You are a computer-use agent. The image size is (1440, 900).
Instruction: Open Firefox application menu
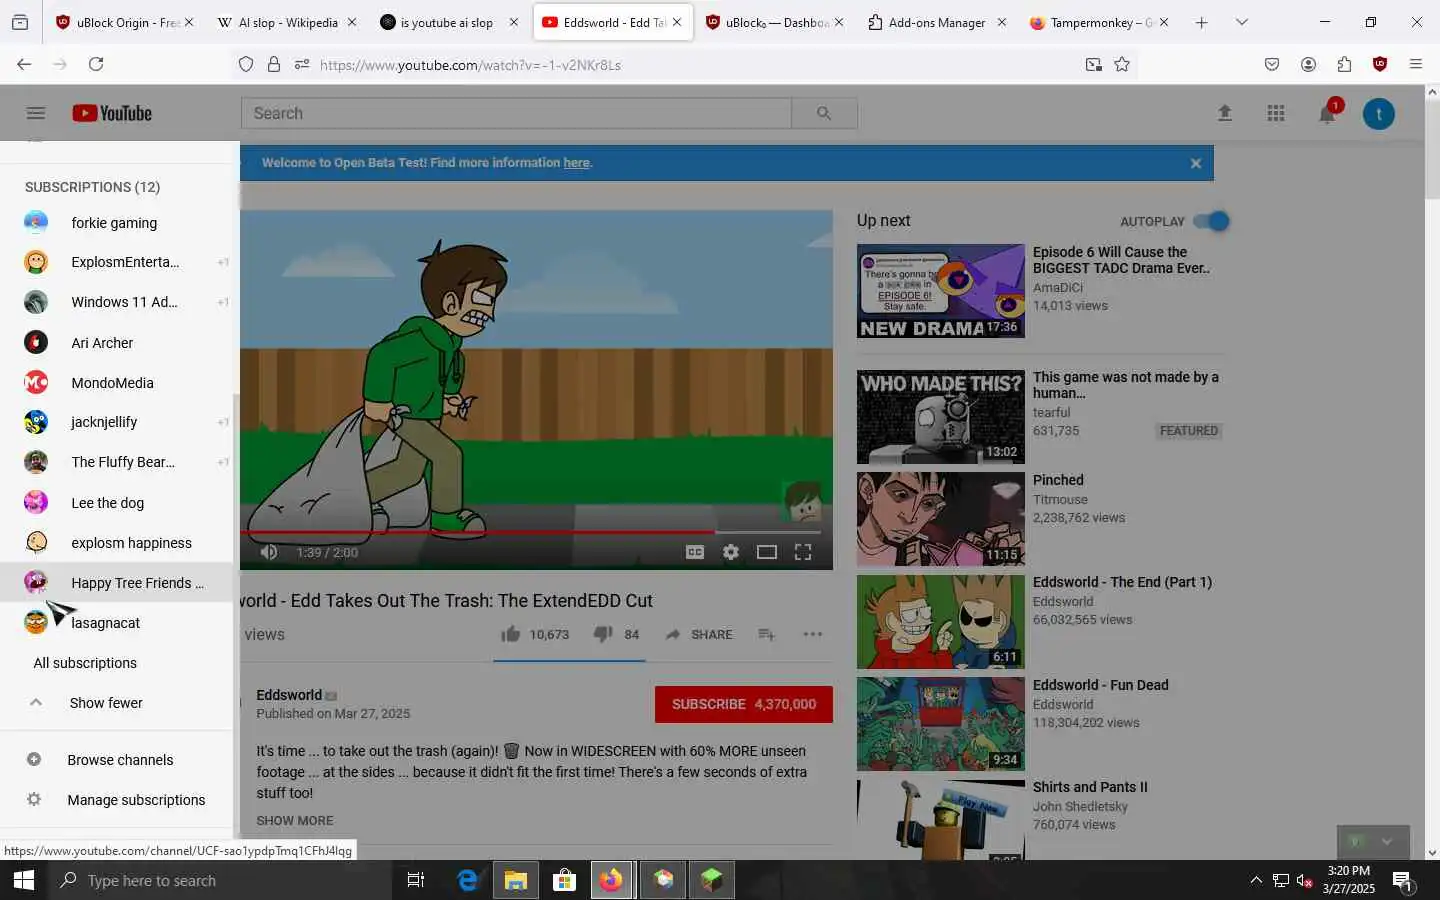(1416, 64)
